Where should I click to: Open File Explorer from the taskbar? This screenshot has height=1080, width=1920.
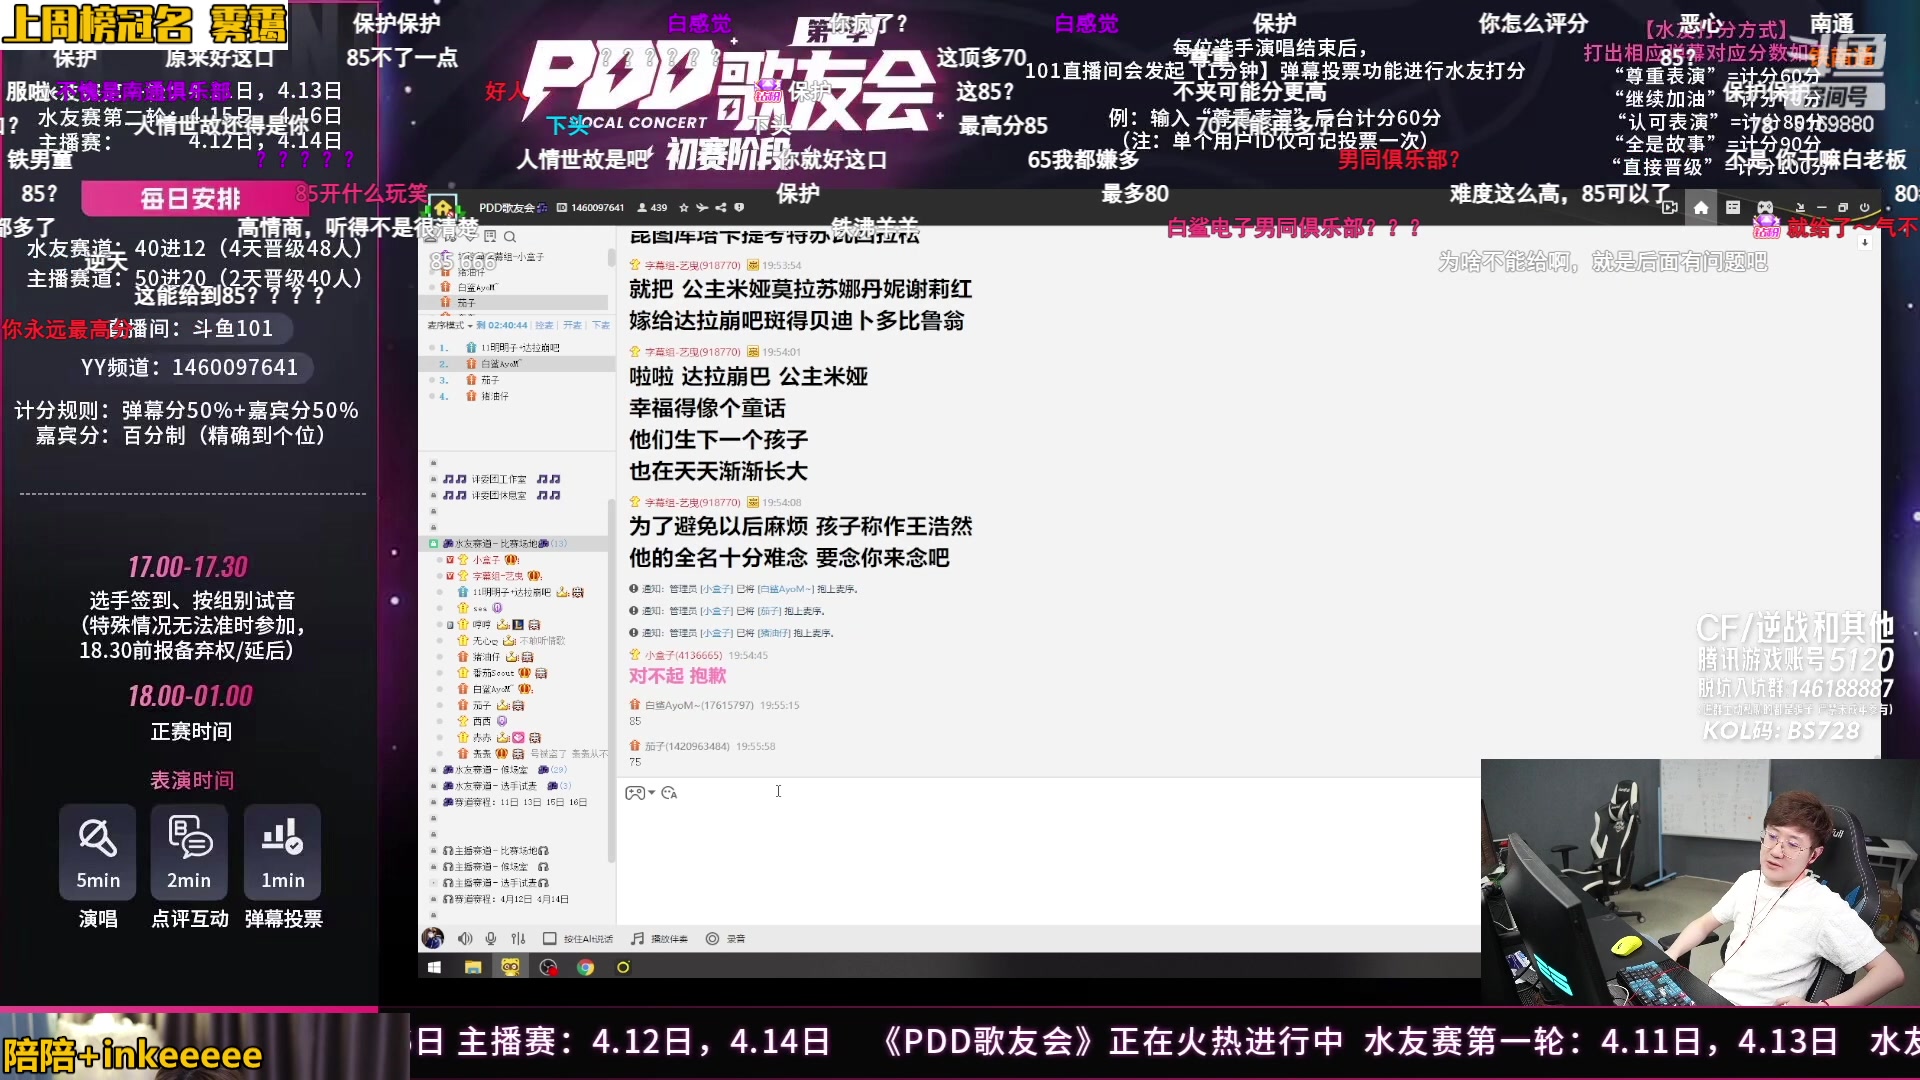click(x=473, y=967)
